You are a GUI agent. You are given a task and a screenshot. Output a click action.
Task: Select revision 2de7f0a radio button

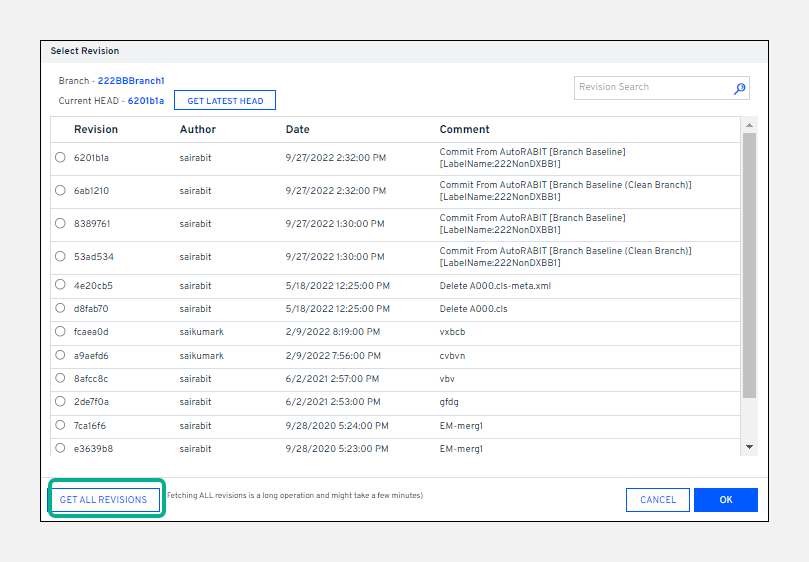(60, 401)
